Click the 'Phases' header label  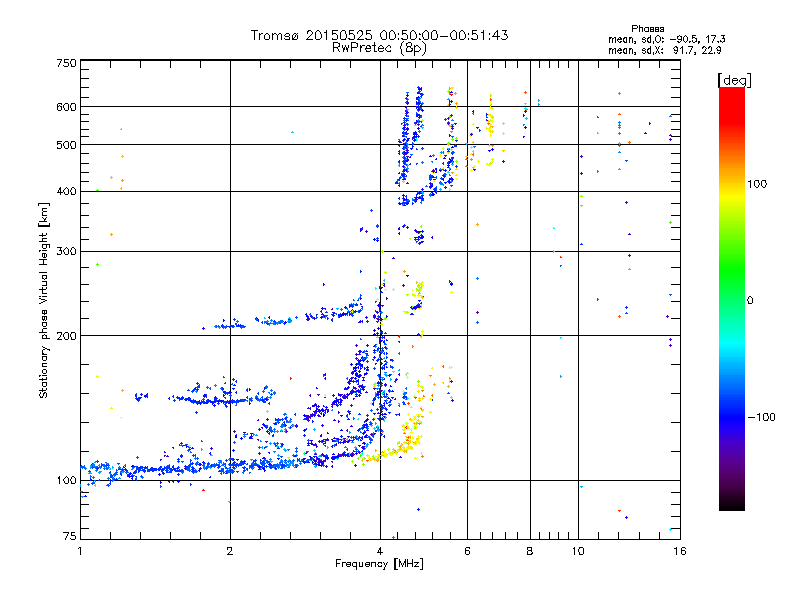(x=647, y=29)
